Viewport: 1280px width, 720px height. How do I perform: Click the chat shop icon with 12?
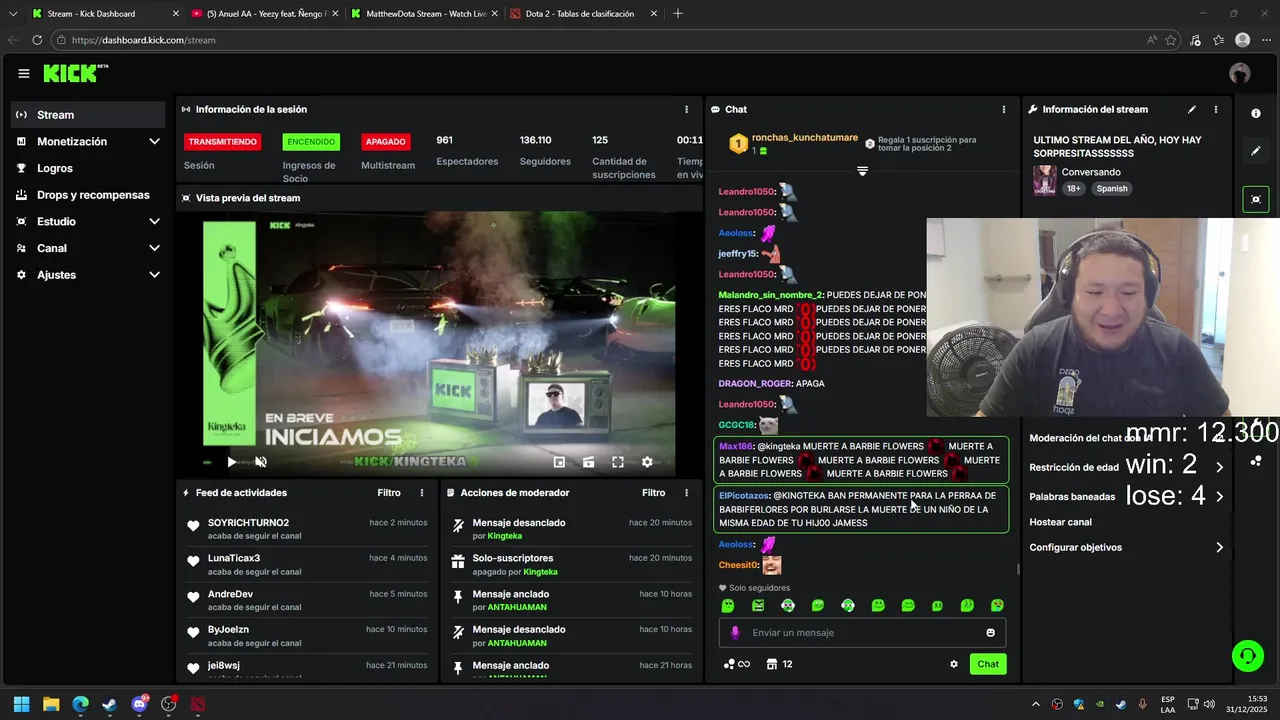pos(779,664)
